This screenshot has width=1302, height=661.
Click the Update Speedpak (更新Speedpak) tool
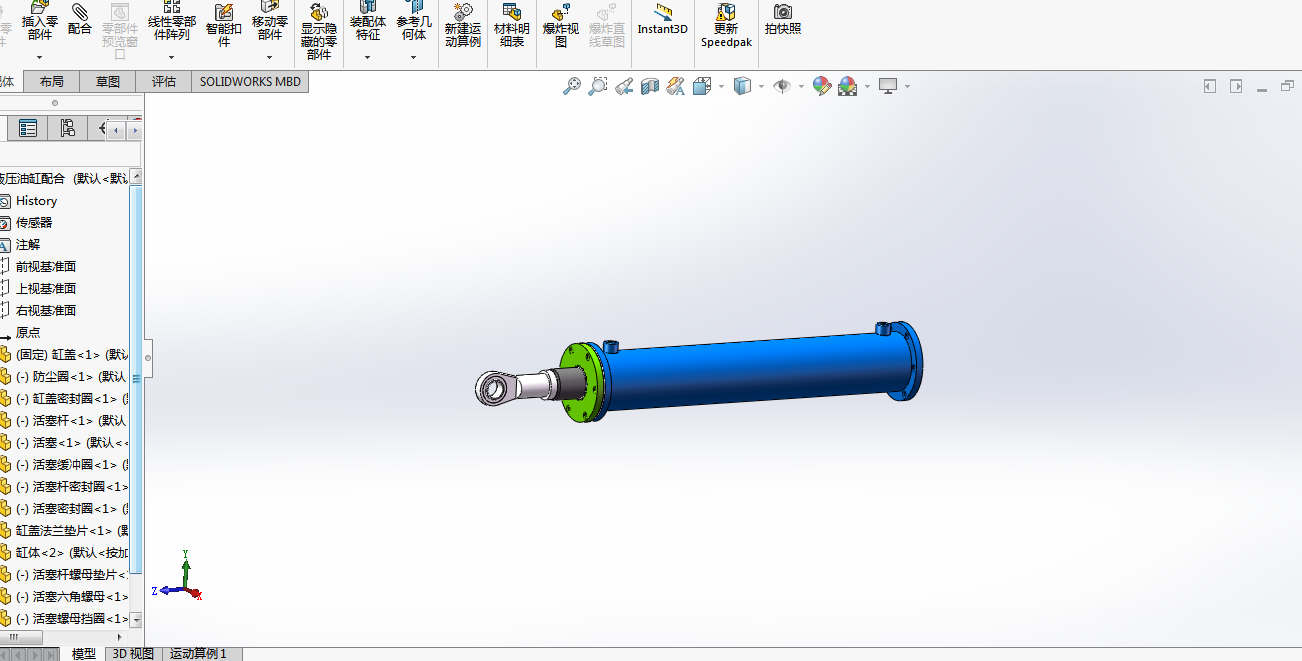click(x=726, y=24)
